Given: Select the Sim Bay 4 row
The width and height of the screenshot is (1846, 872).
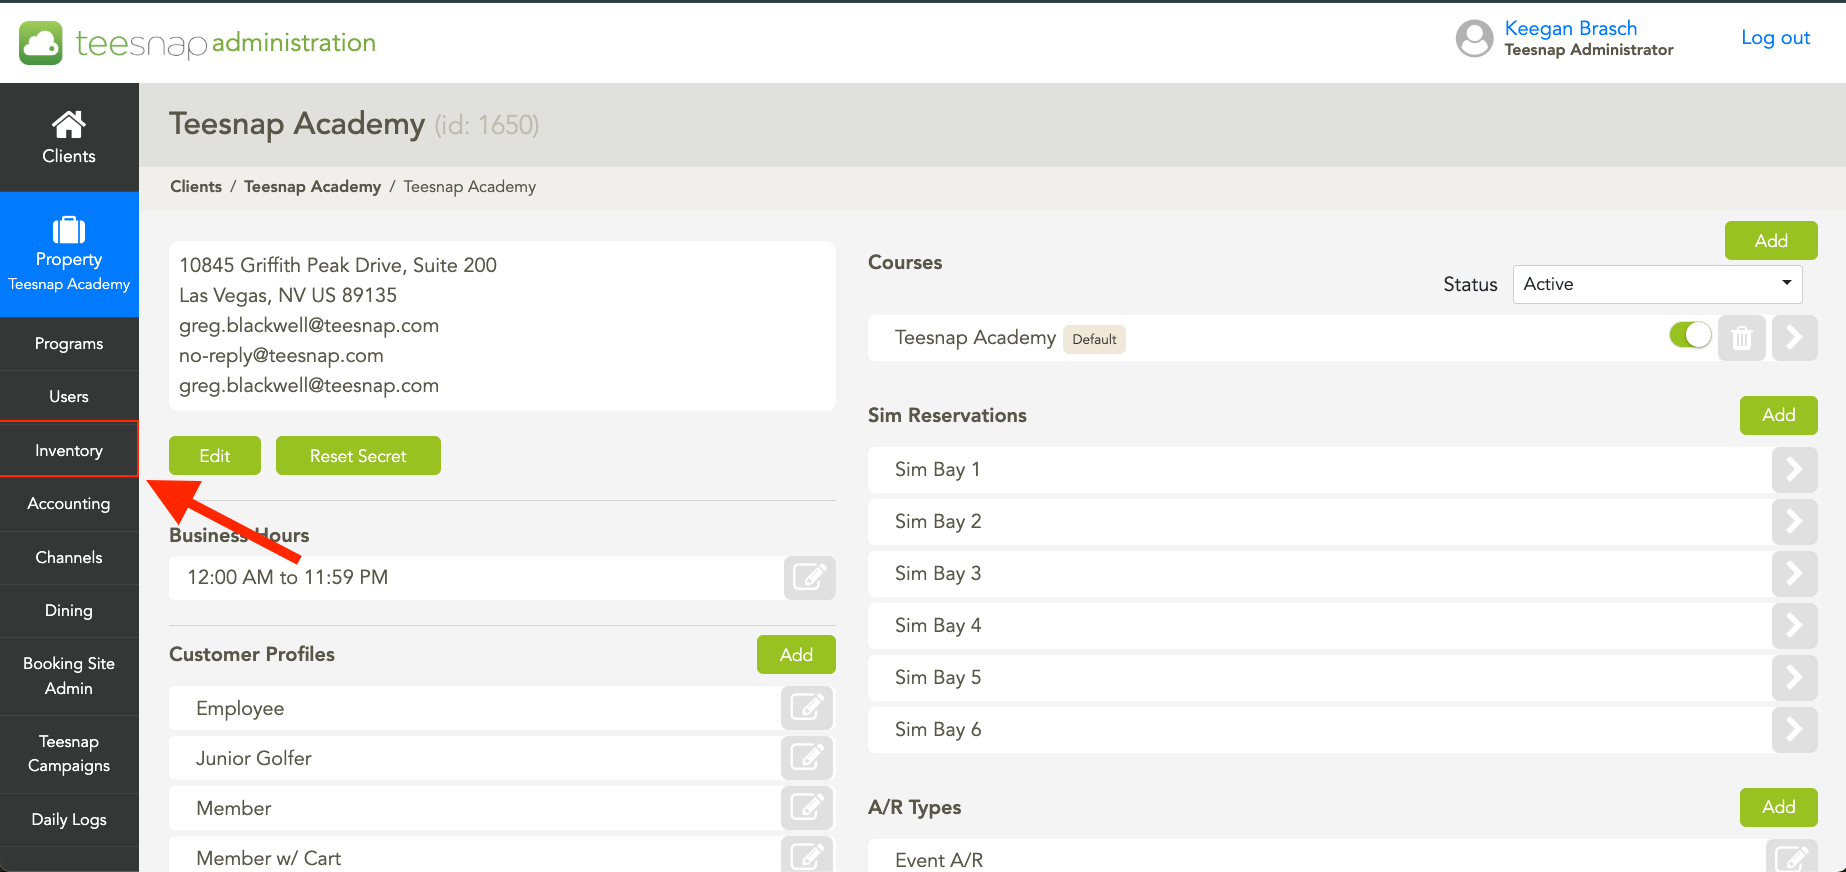Looking at the screenshot, I should [x=1320, y=625].
